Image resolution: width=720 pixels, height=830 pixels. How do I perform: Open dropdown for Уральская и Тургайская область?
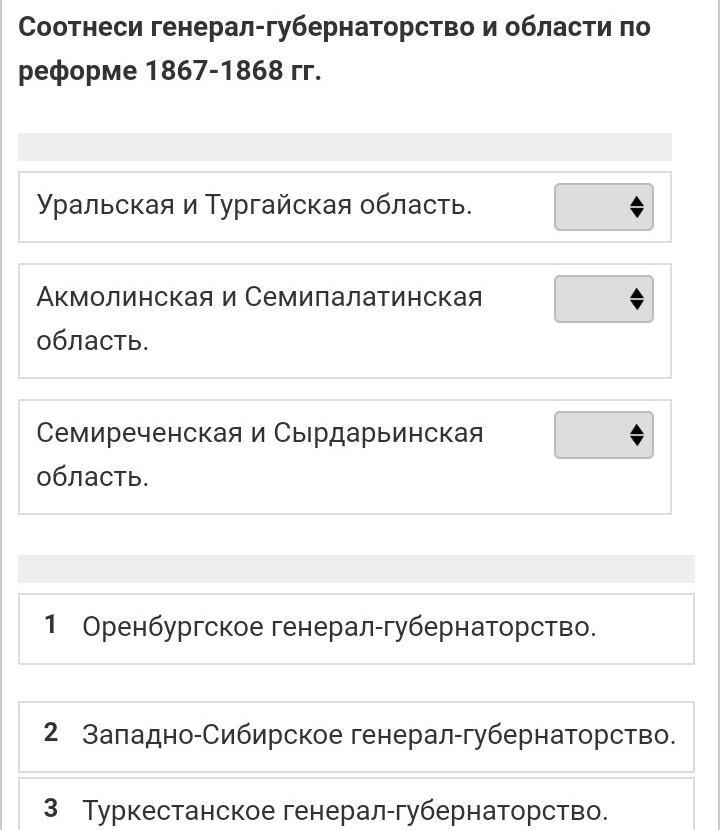click(603, 207)
